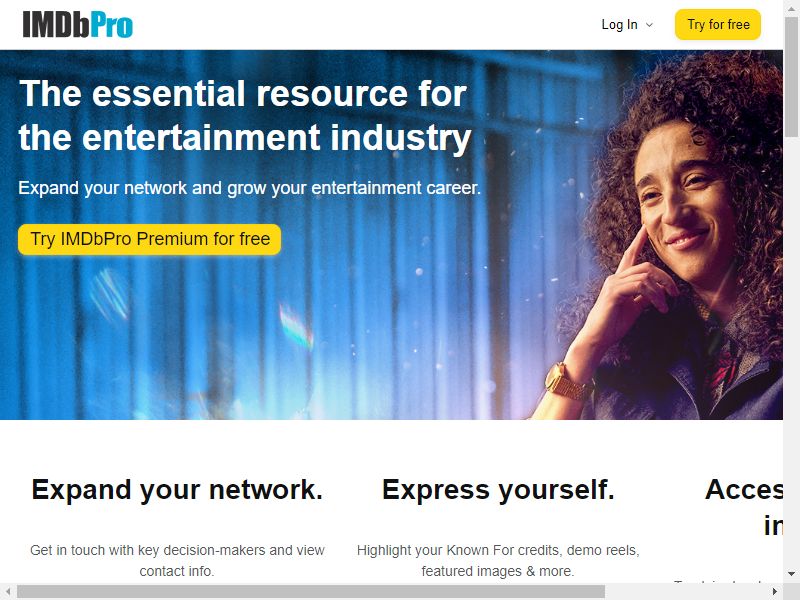Select the 'Expand your network.' heading
This screenshot has height=600, width=800.
[177, 490]
